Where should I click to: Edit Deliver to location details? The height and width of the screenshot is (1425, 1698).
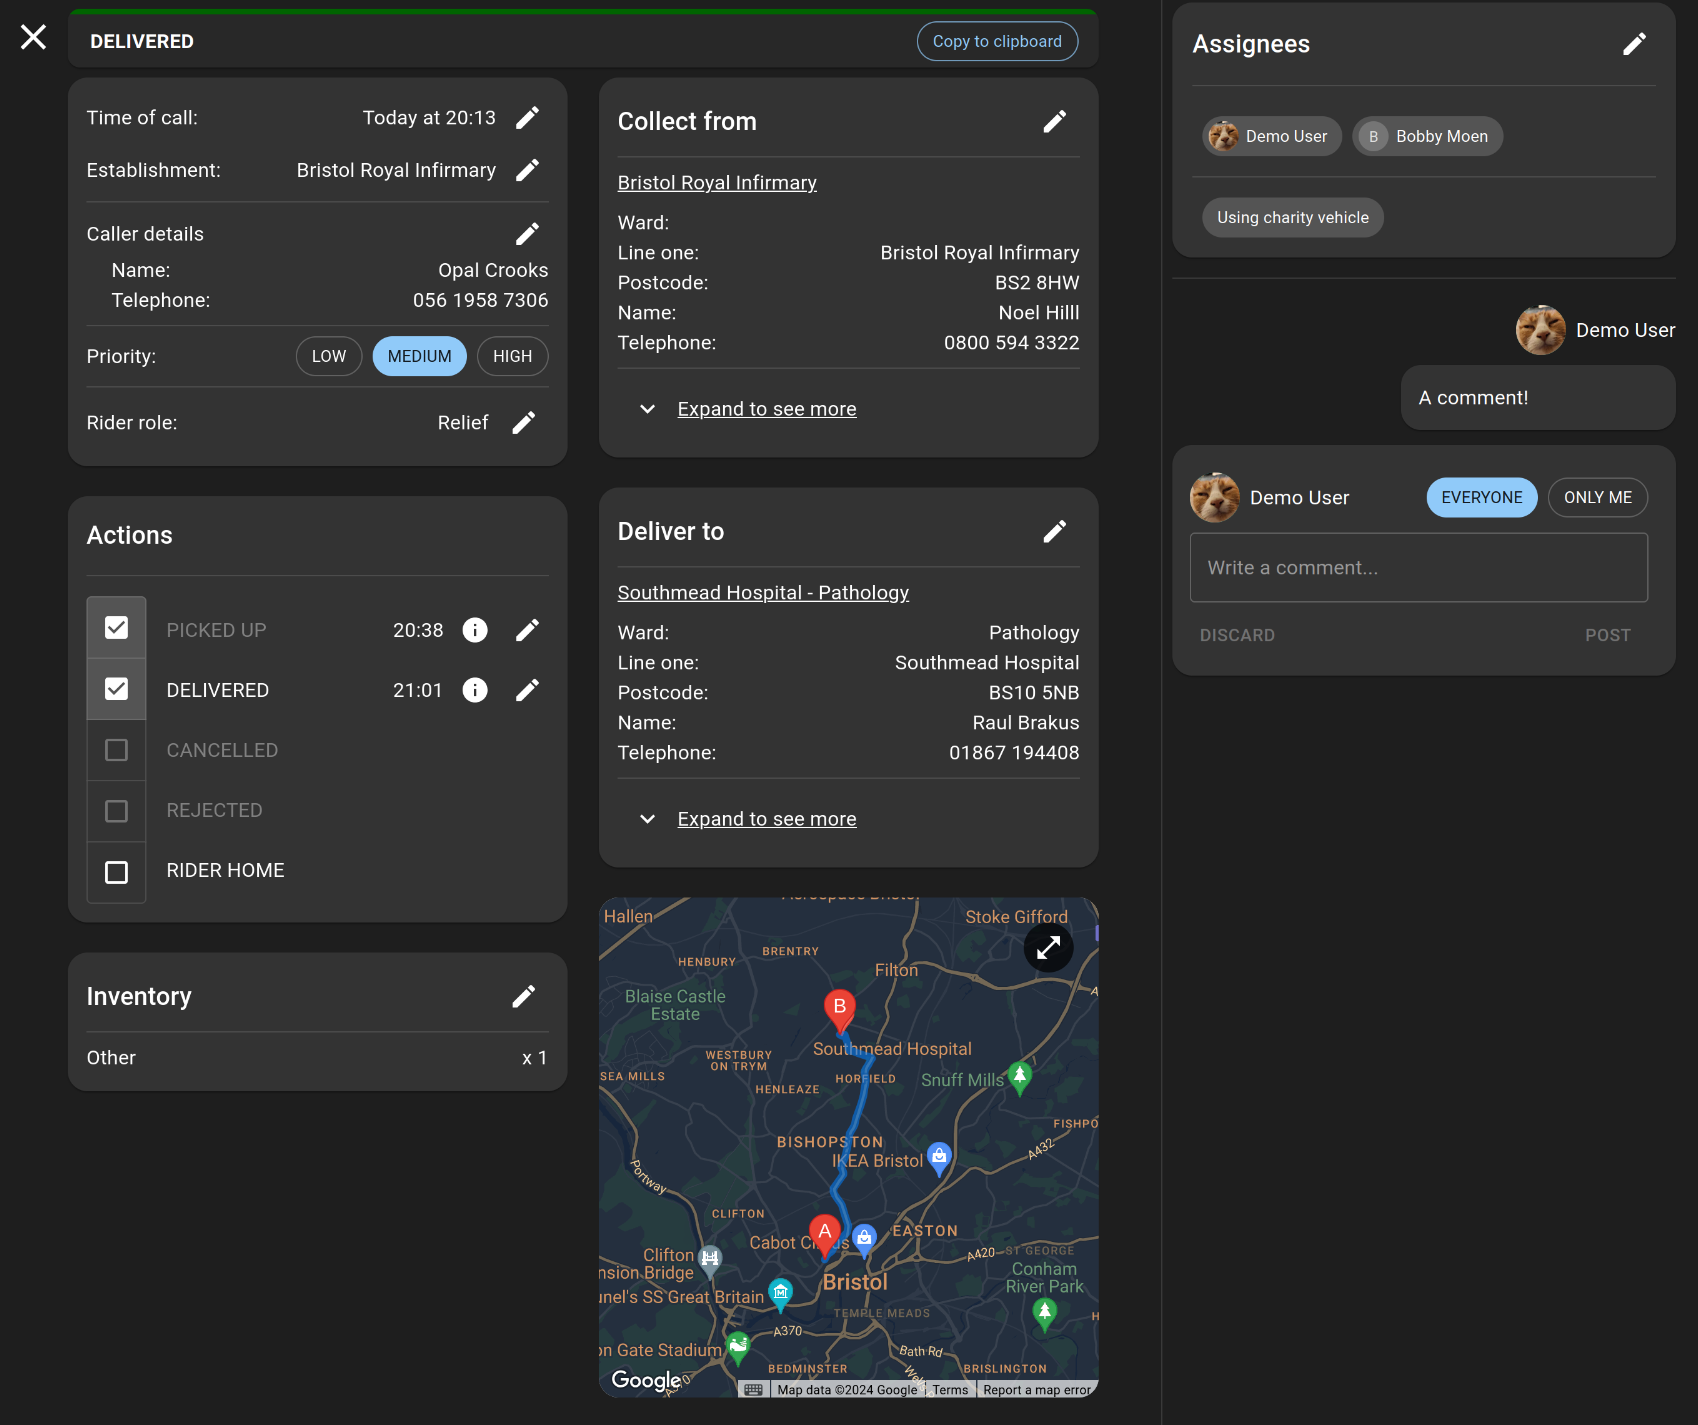(x=1054, y=532)
